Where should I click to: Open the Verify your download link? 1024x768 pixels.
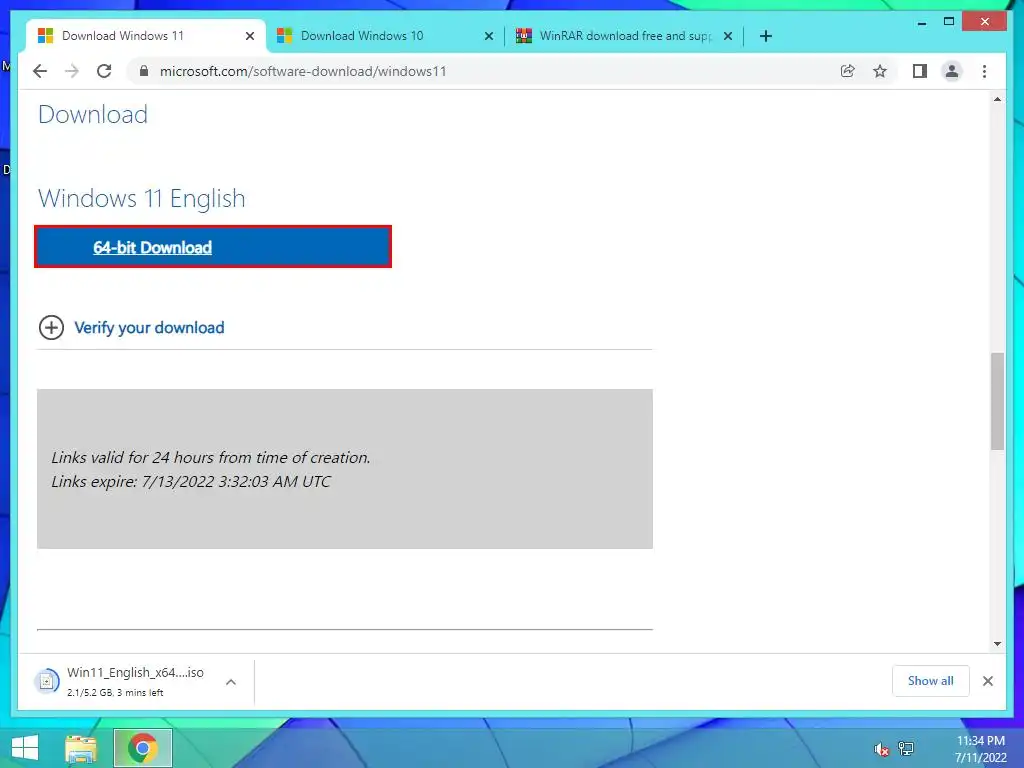point(149,327)
